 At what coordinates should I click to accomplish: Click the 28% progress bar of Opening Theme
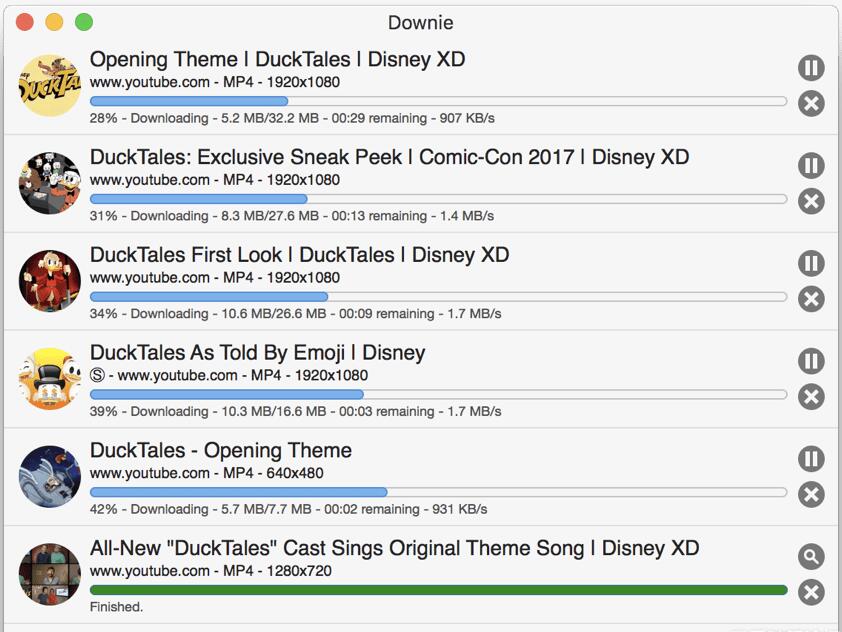(x=438, y=101)
